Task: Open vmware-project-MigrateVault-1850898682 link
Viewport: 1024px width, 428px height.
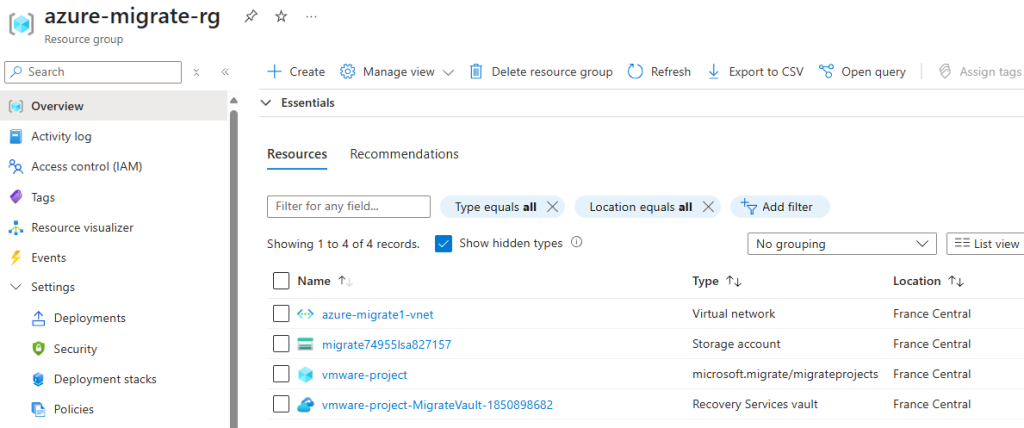Action: [438, 405]
